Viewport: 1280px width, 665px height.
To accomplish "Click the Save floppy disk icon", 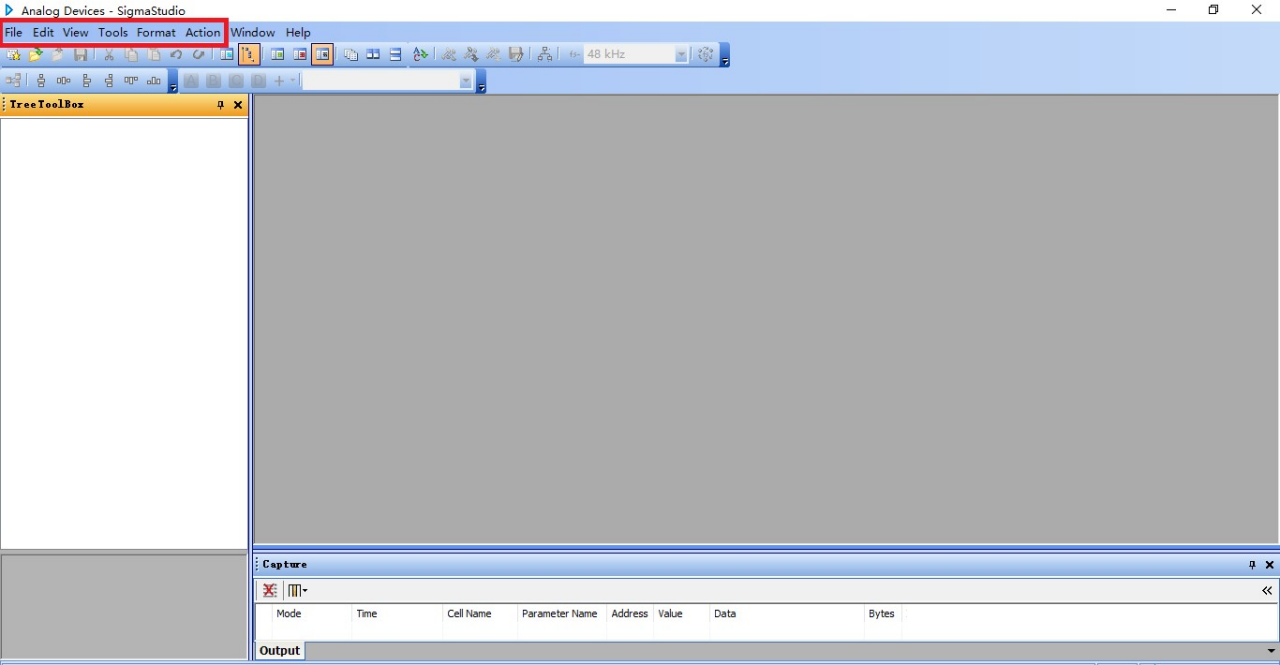I will point(81,55).
